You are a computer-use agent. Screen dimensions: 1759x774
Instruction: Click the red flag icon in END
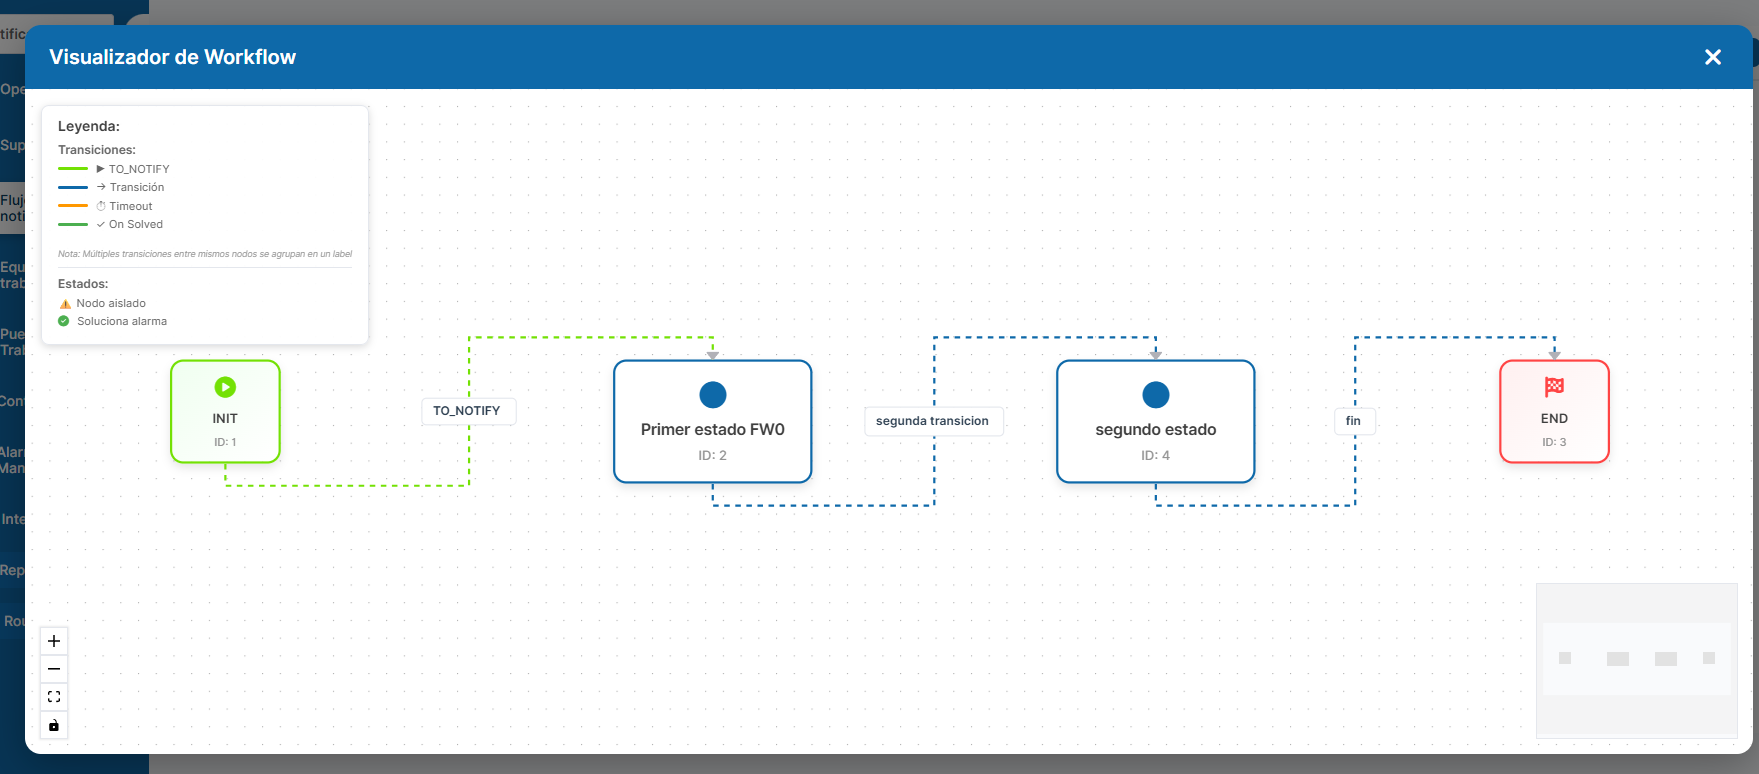point(1554,387)
